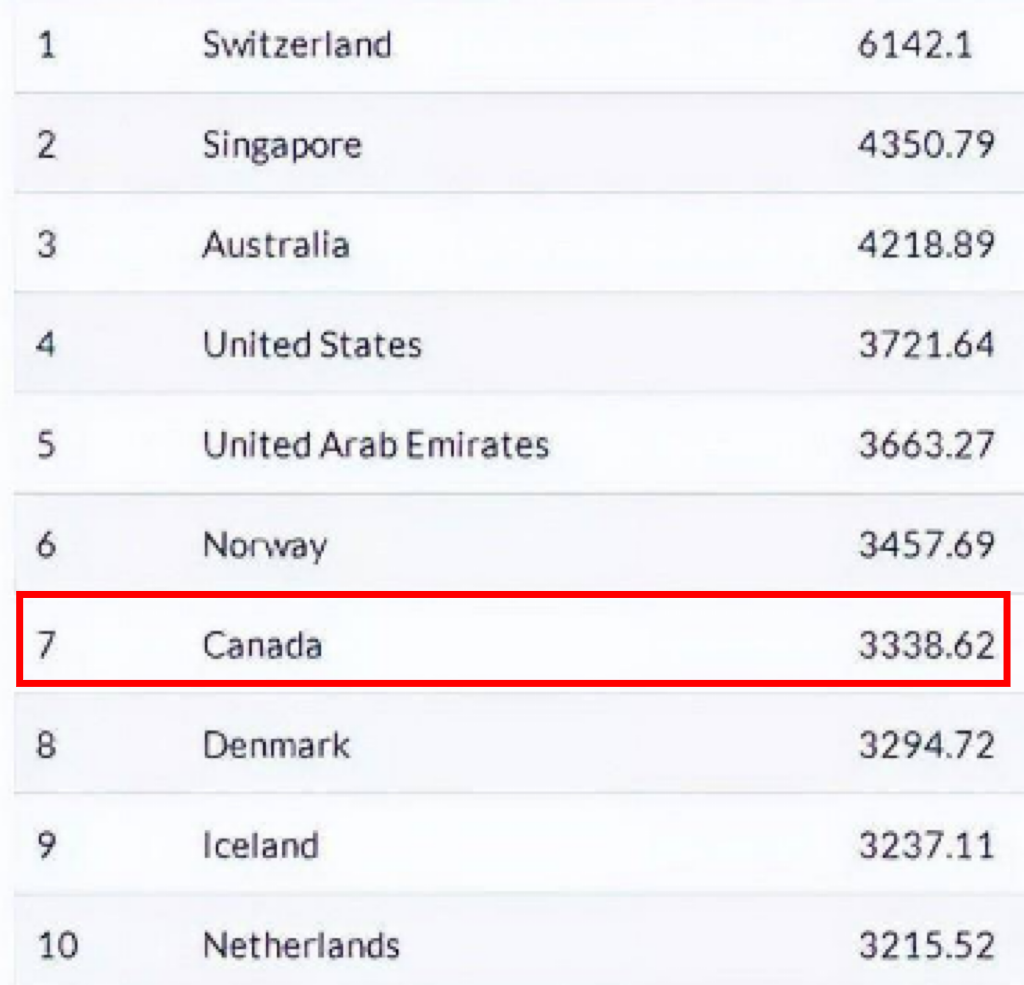Viewport: 1024px width, 985px height.
Task: Select Denmark's value 3294.72
Action: pos(927,745)
